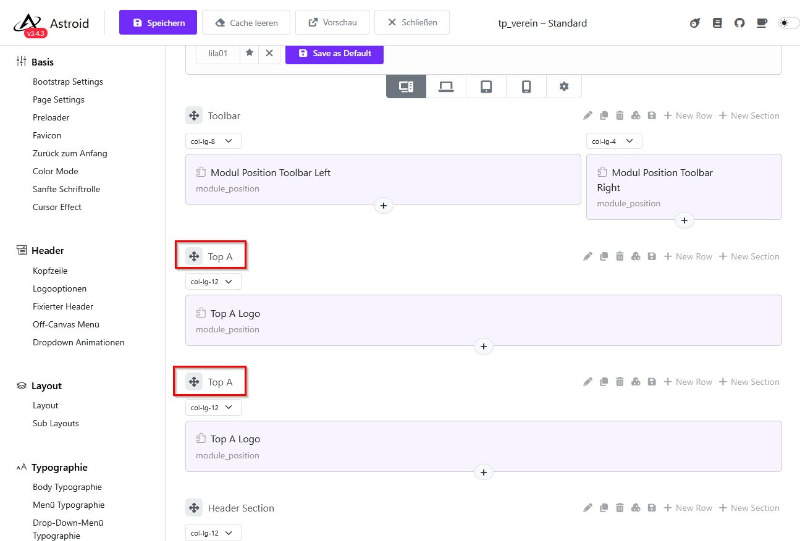This screenshot has width=800, height=541.
Task: Open Bootstrap Settings in sidebar
Action: [68, 82]
